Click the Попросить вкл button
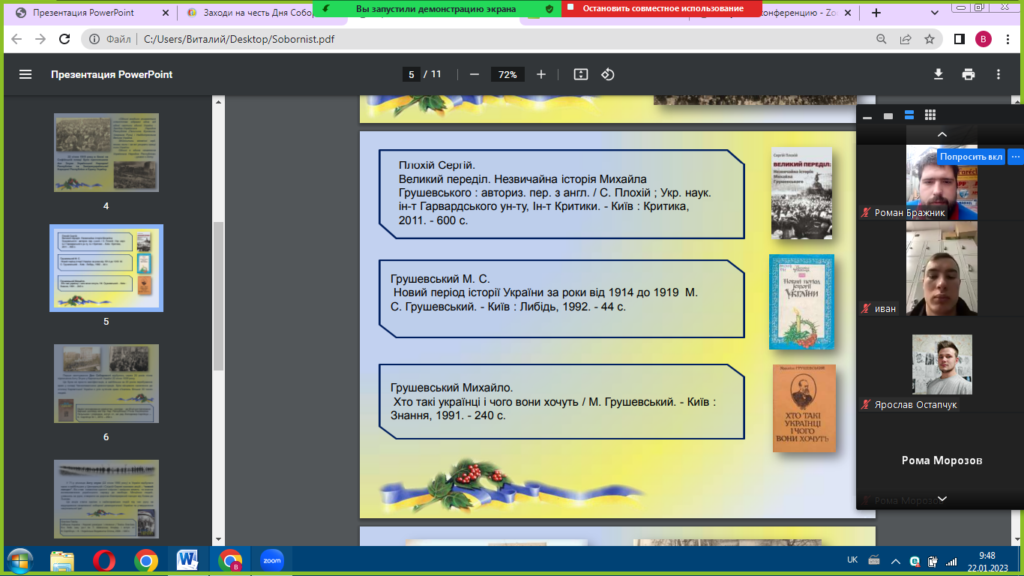This screenshot has height=576, width=1024. click(x=970, y=157)
